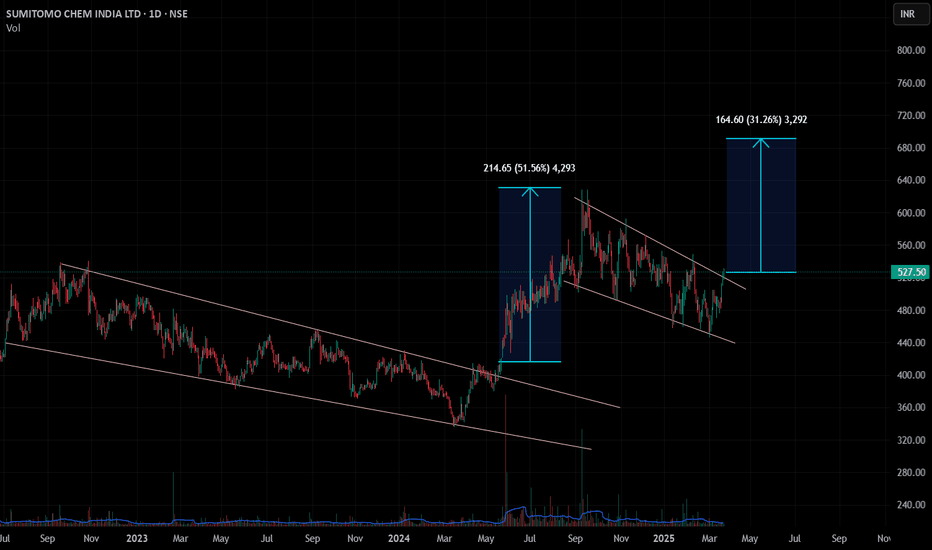Image resolution: width=932 pixels, height=550 pixels.
Task: Select the Vol indicator label
Action: pos(13,28)
